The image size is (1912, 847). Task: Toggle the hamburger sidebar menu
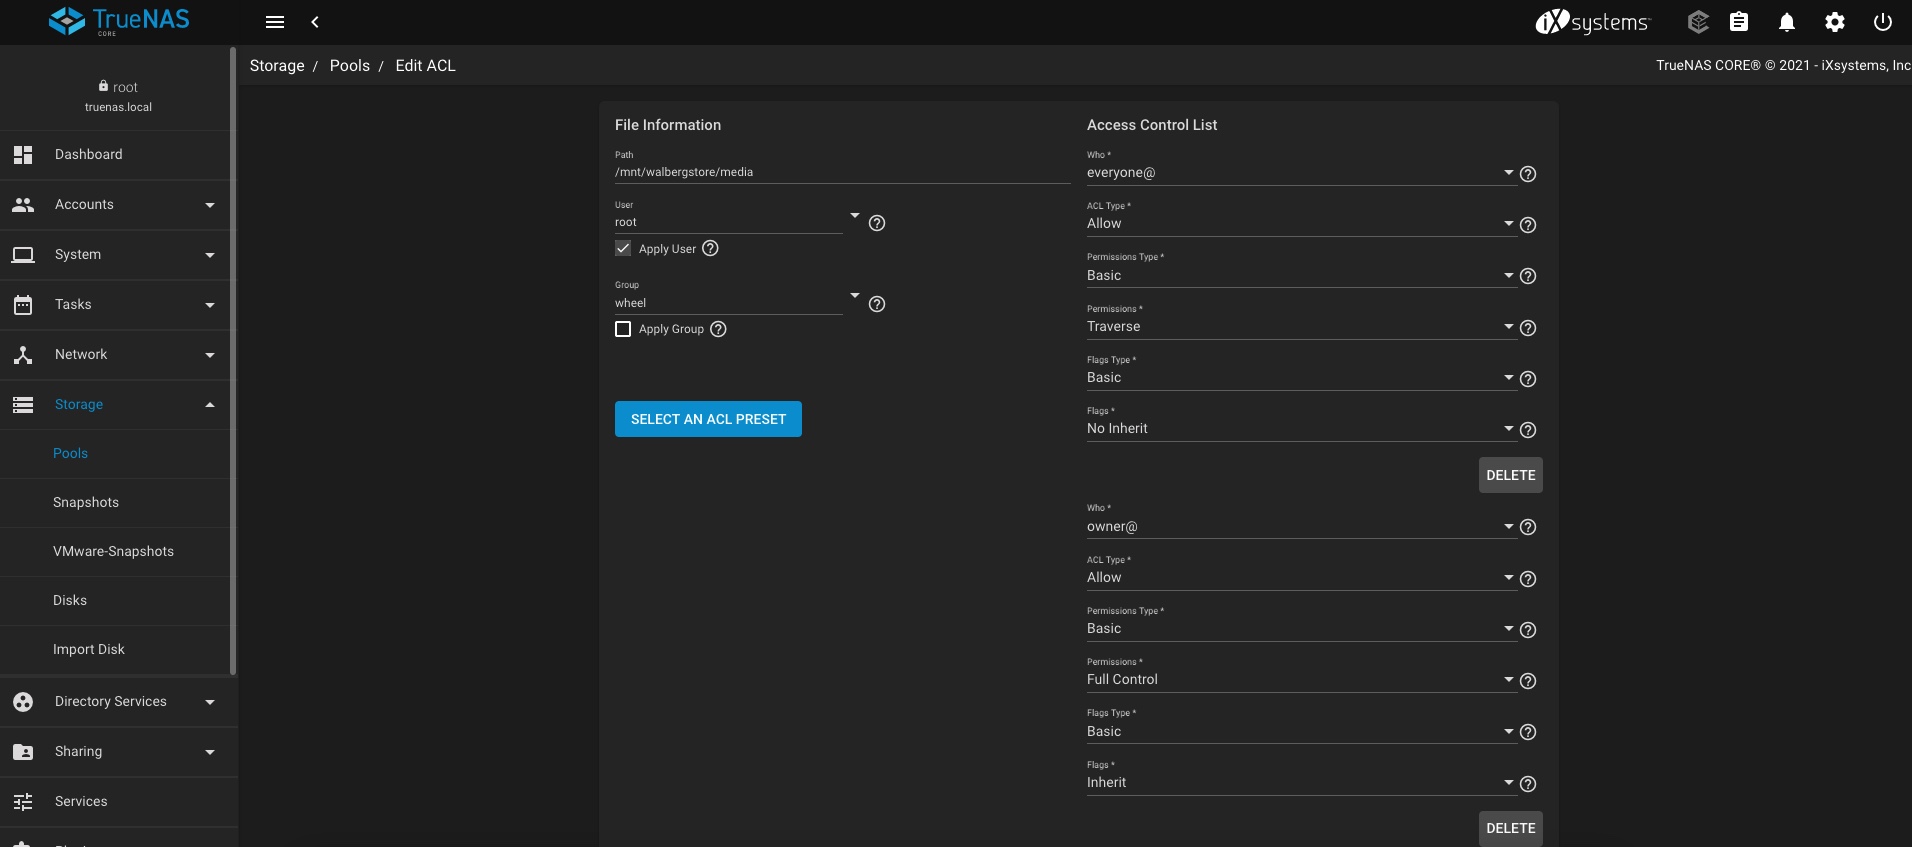point(275,22)
